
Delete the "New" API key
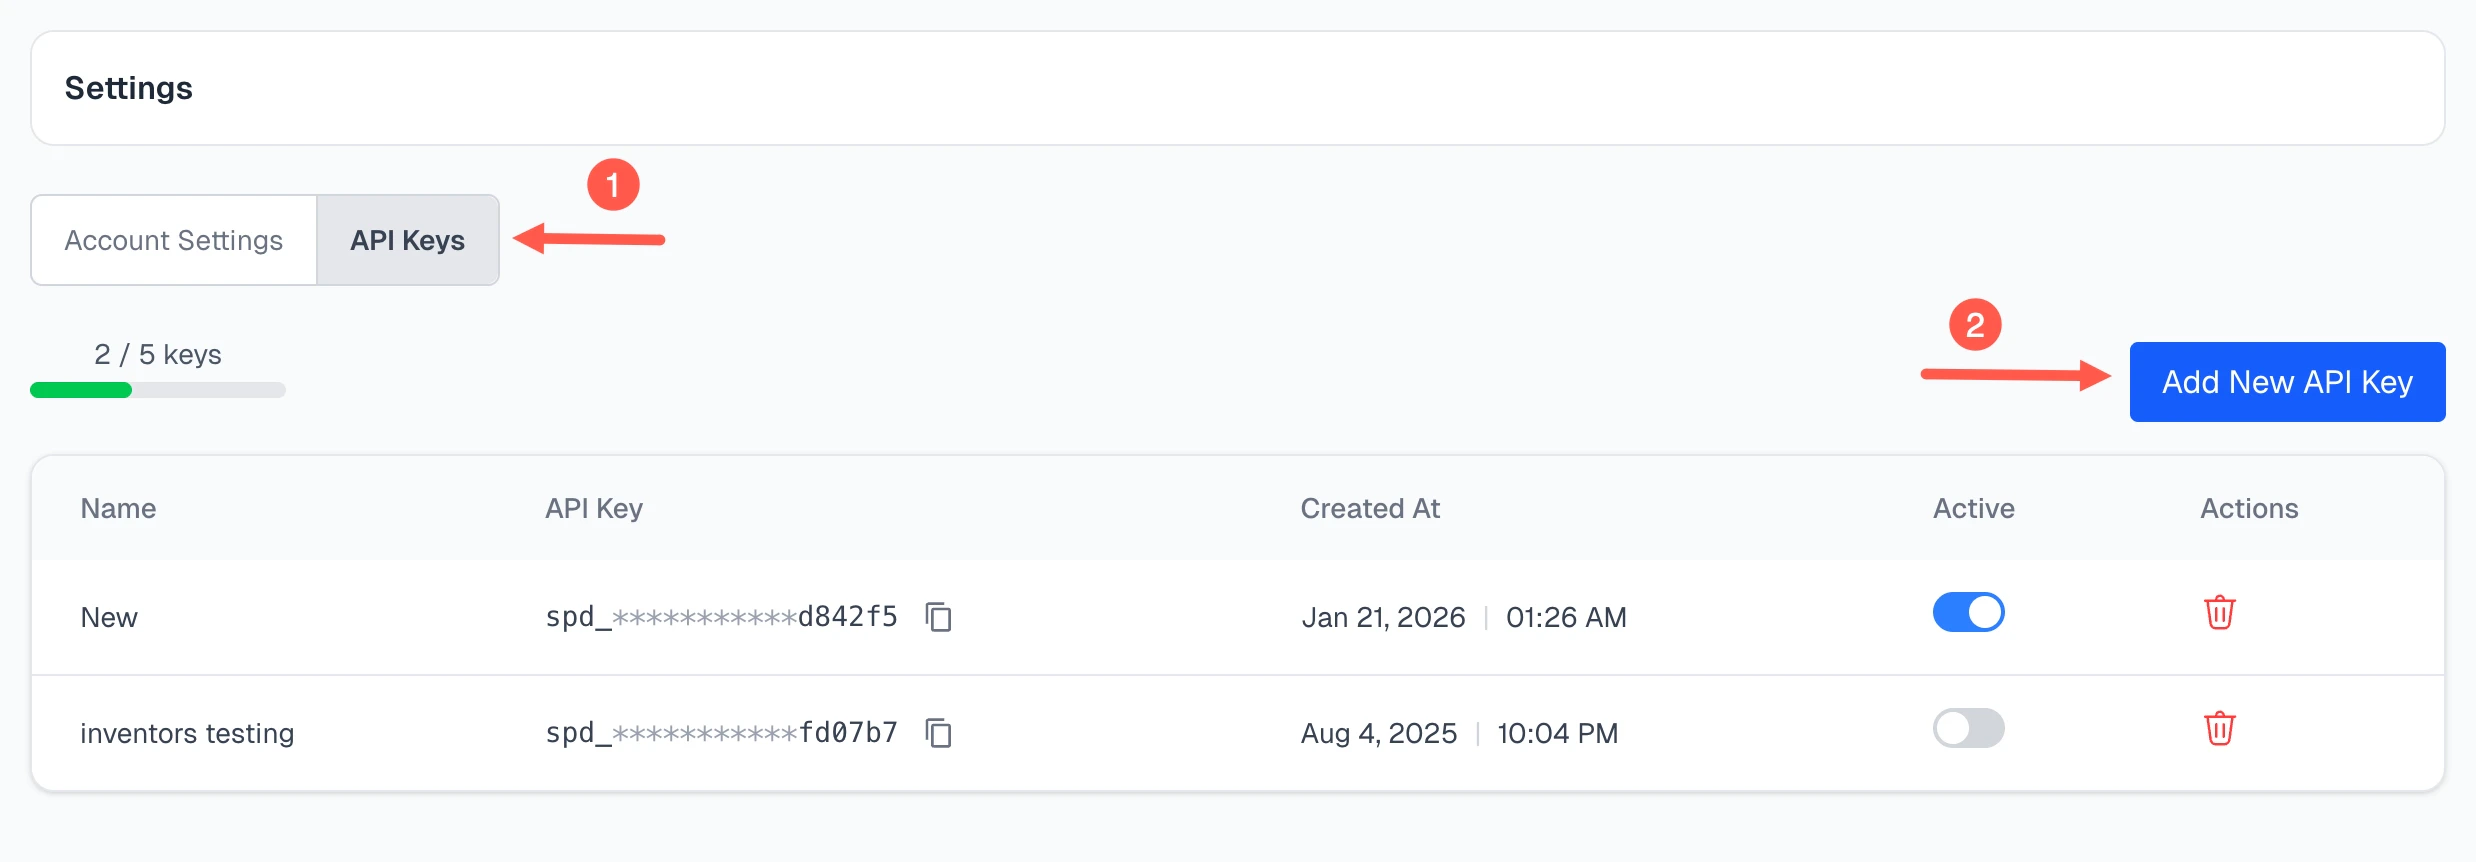[2220, 613]
